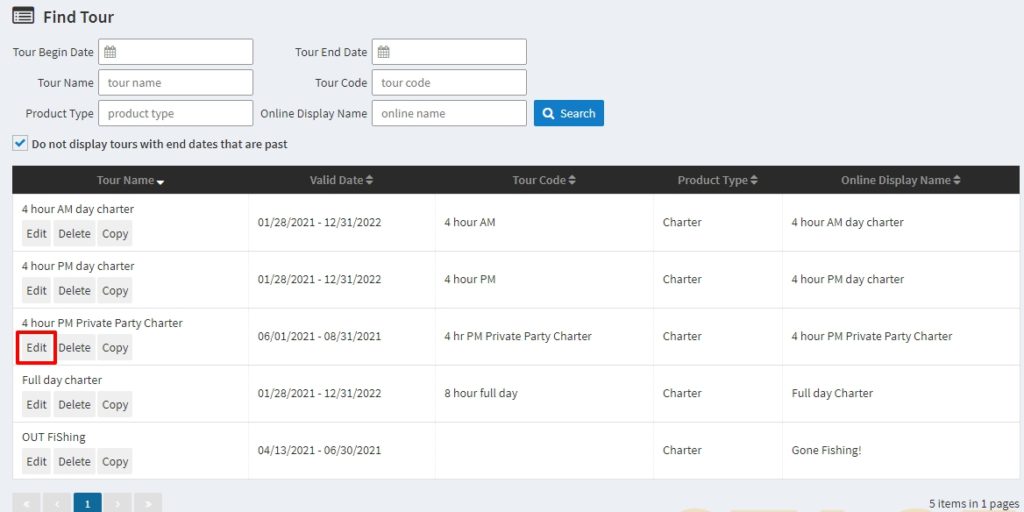Viewport: 1024px width, 512px height.
Task: Go to the previous page arrow
Action: pos(57,504)
